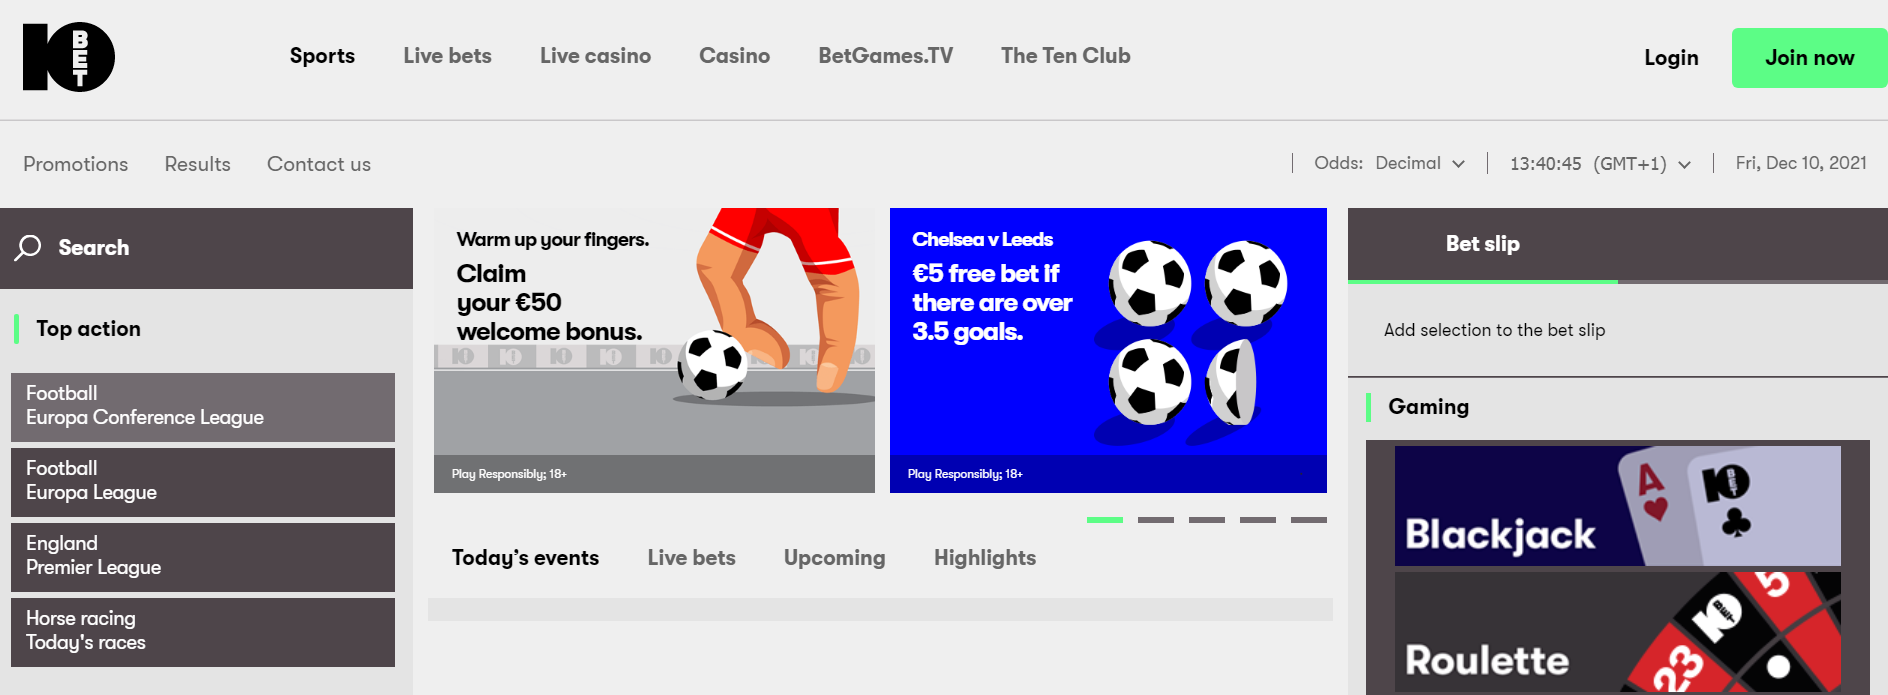The height and width of the screenshot is (695, 1888).
Task: Click the Join now button
Action: pyautogui.click(x=1808, y=58)
